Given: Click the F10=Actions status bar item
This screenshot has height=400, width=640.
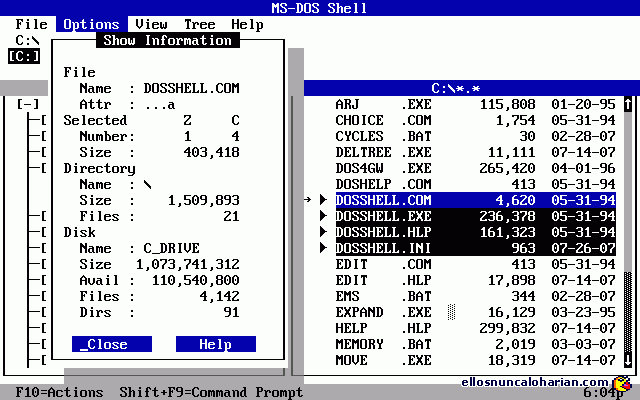Looking at the screenshot, I should (x=60, y=392).
